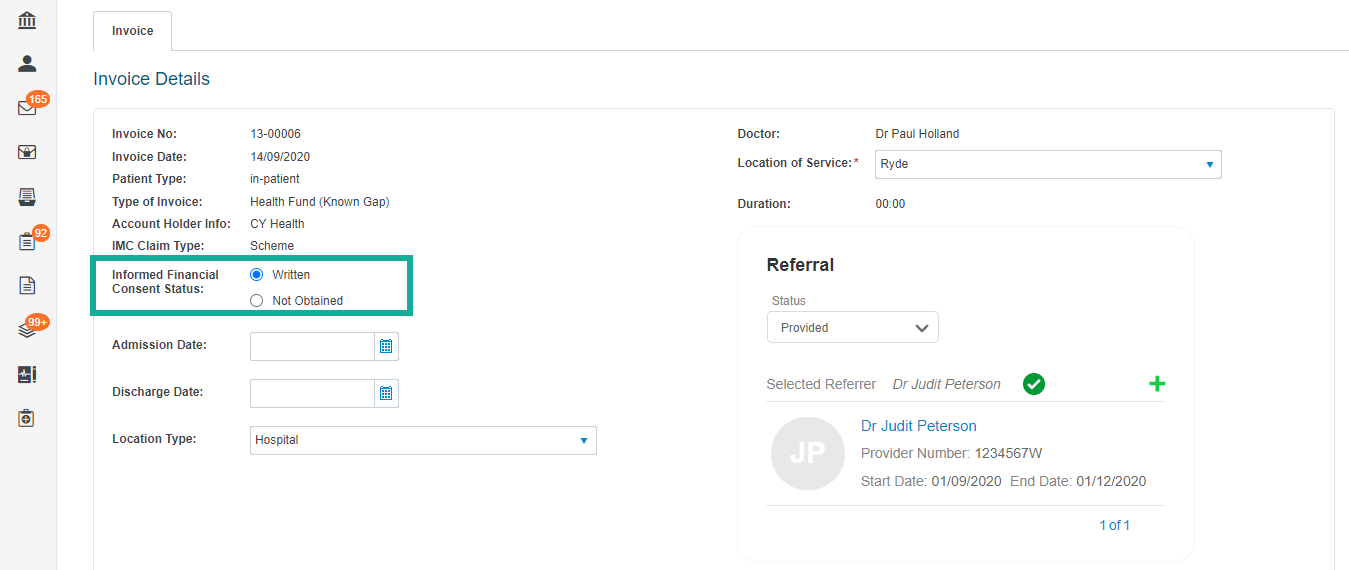The width and height of the screenshot is (1349, 570).
Task: Click the 1 of 1 pagination link
Action: click(1114, 525)
